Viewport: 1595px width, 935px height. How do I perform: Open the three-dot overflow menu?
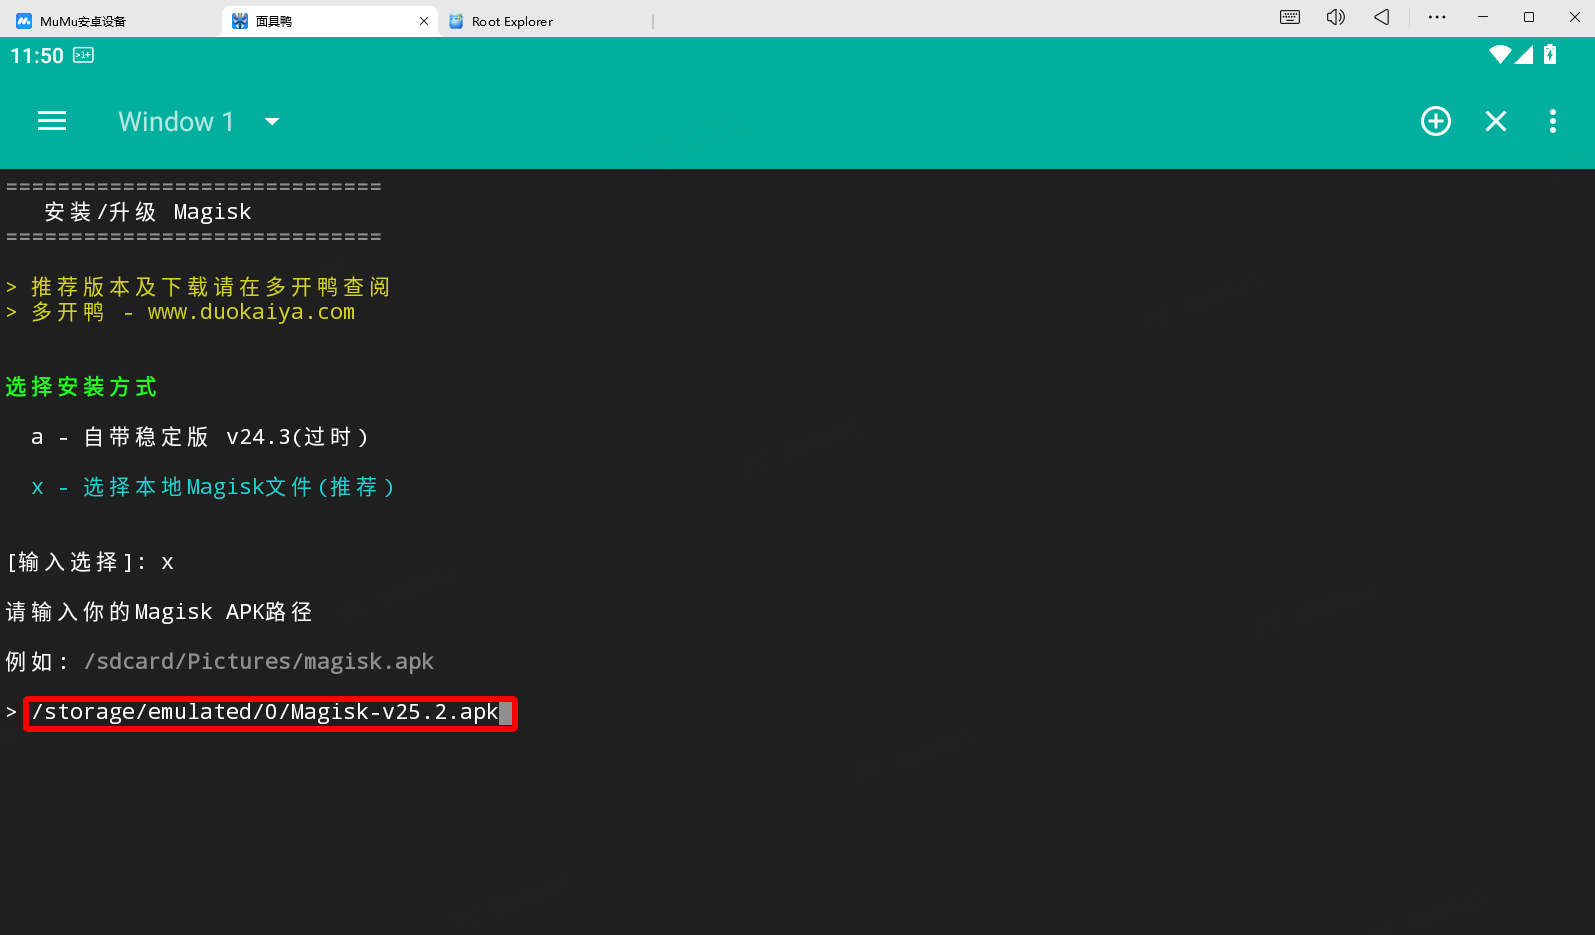point(1552,121)
